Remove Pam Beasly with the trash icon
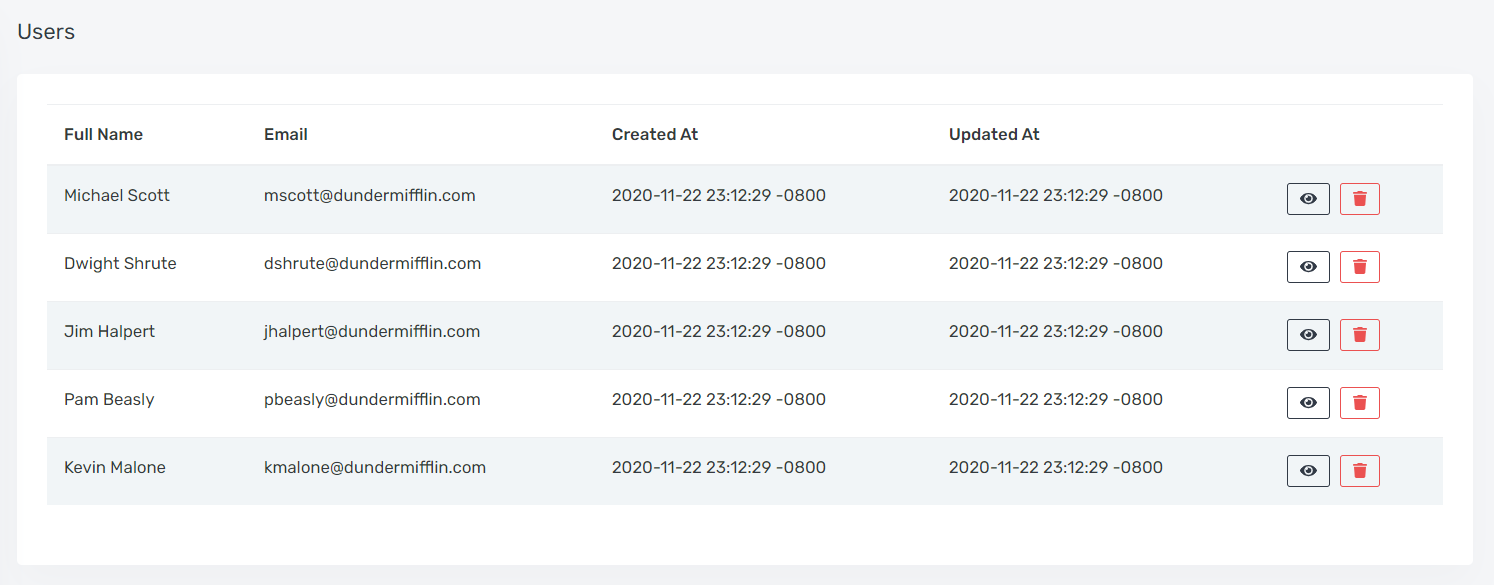1494x585 pixels. coord(1360,403)
